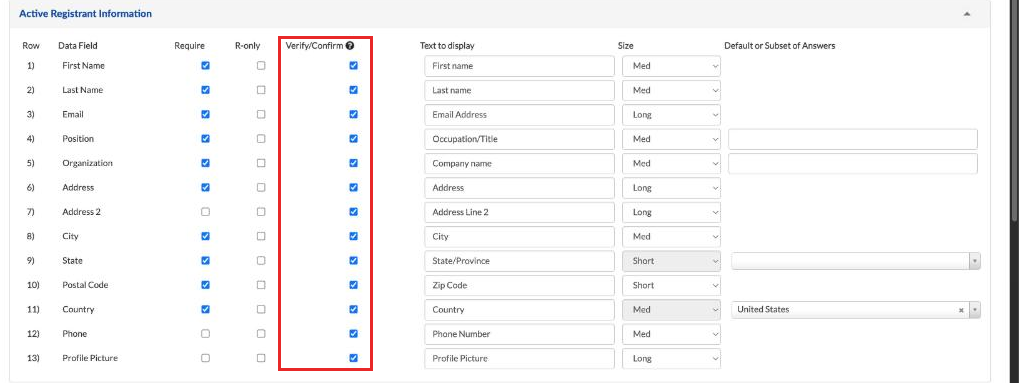The width and height of the screenshot is (1019, 383).
Task: Toggle Verify/Confirm for Organization
Action: point(354,163)
